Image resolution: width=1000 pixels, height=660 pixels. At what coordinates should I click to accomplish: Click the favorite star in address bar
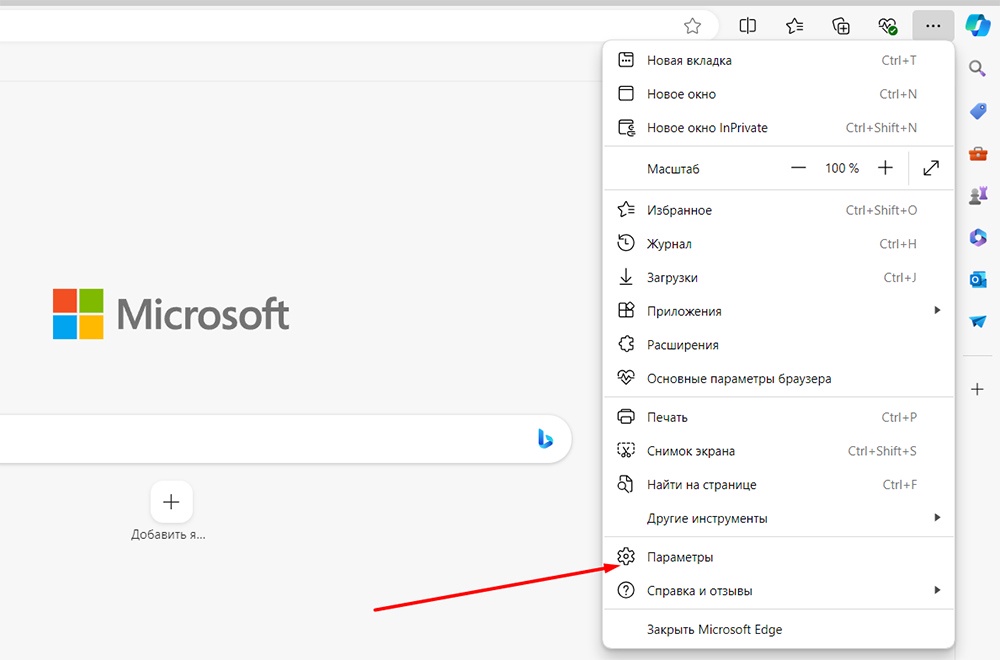(x=692, y=26)
